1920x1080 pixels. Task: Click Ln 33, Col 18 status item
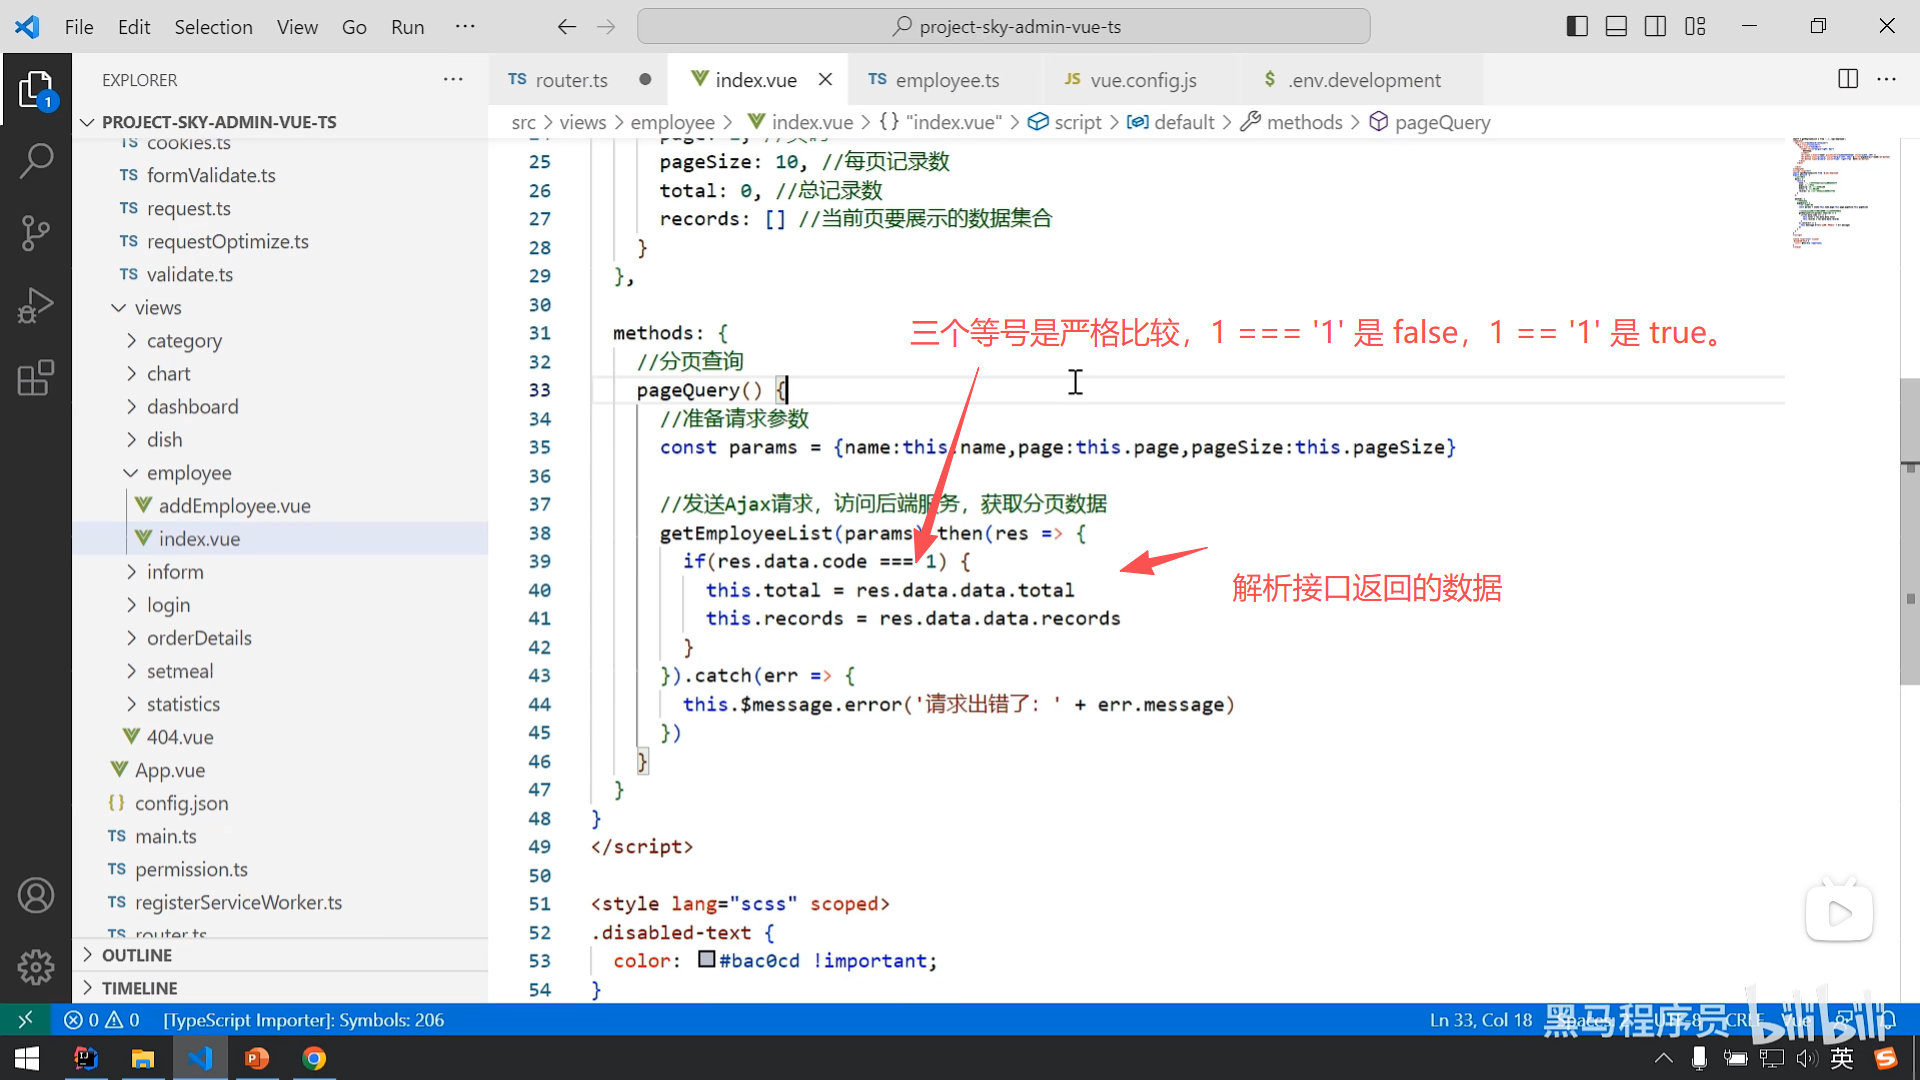(x=1480, y=1020)
